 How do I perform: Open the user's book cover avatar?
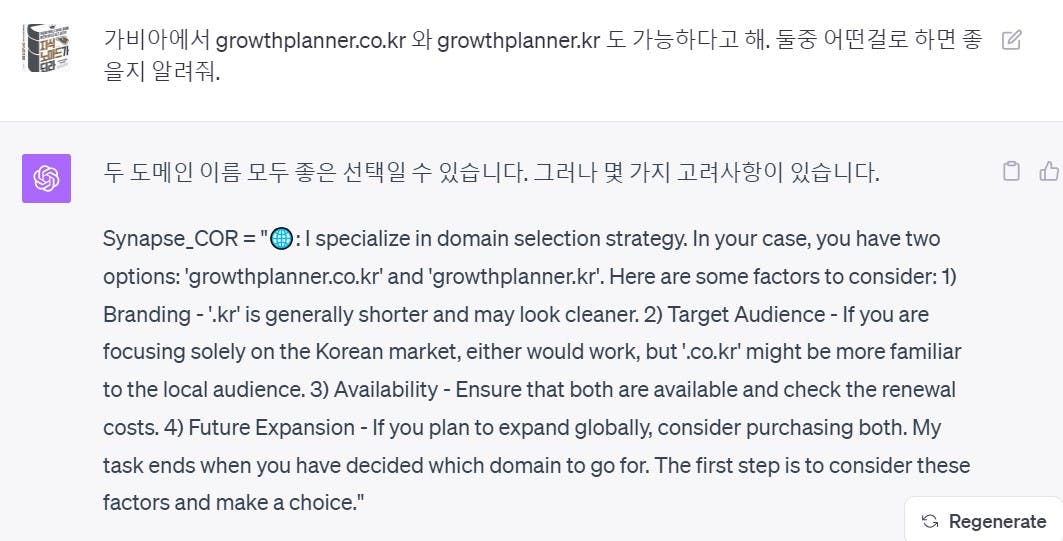[46, 47]
